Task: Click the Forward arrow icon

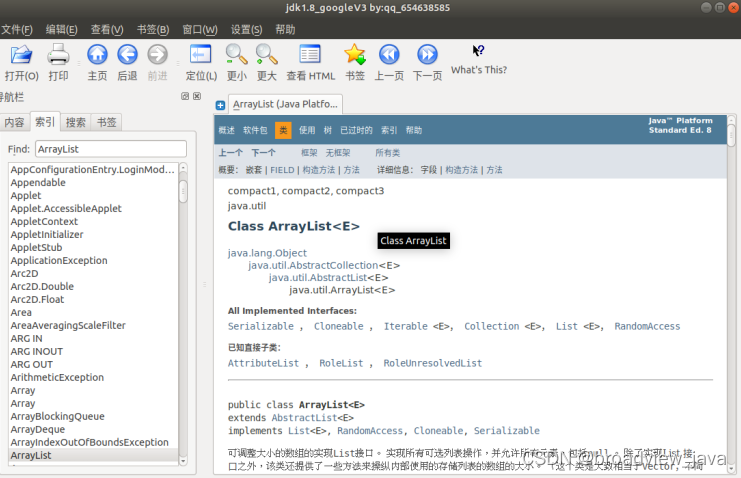Action: tap(157, 54)
